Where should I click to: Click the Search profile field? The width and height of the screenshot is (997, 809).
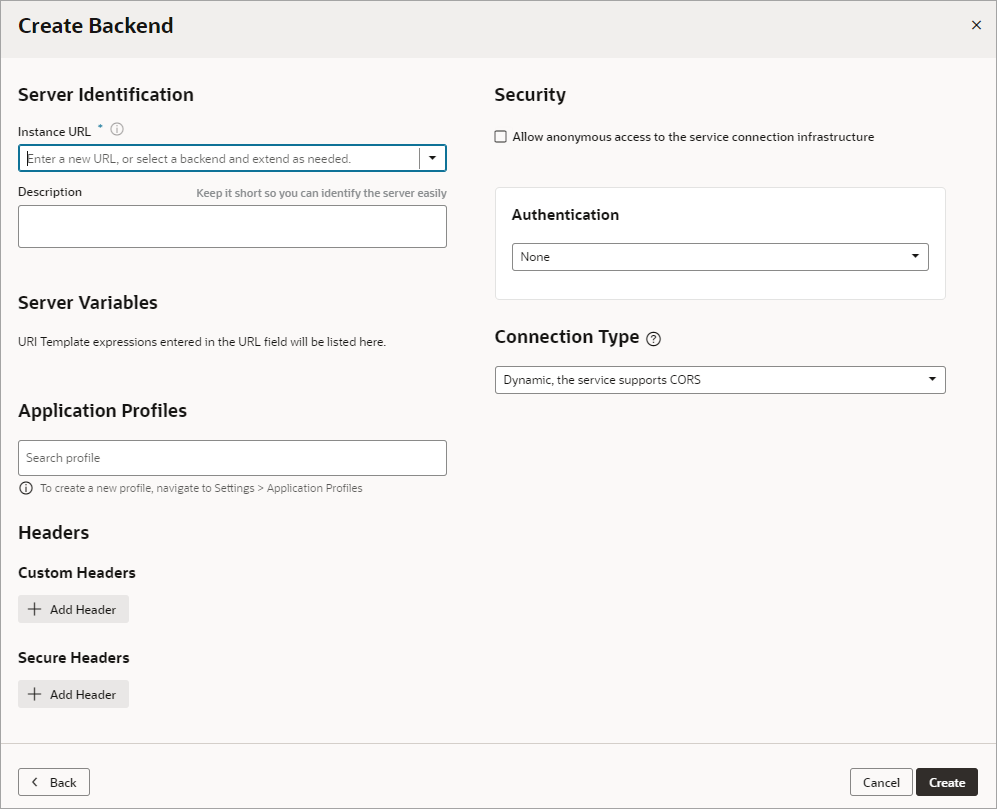coord(232,457)
